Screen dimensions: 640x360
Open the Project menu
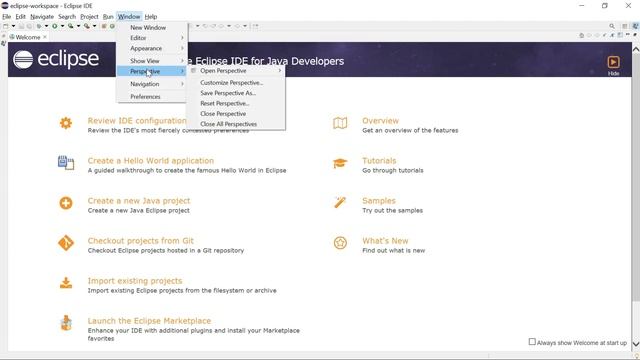(89, 17)
